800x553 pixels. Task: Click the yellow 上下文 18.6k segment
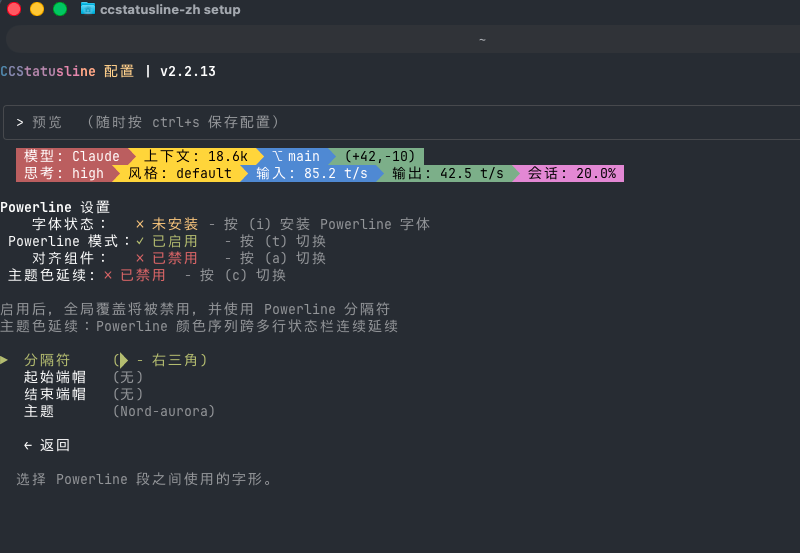[x=196, y=156]
